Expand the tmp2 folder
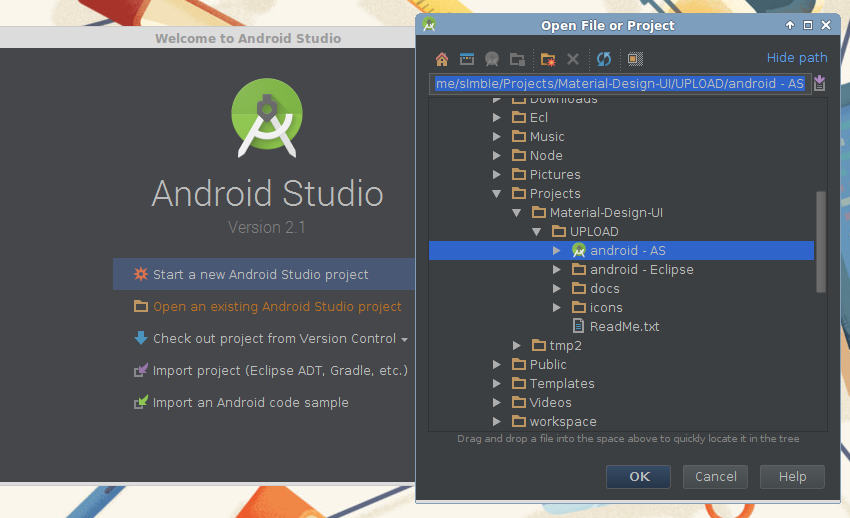850x518 pixels. point(516,345)
